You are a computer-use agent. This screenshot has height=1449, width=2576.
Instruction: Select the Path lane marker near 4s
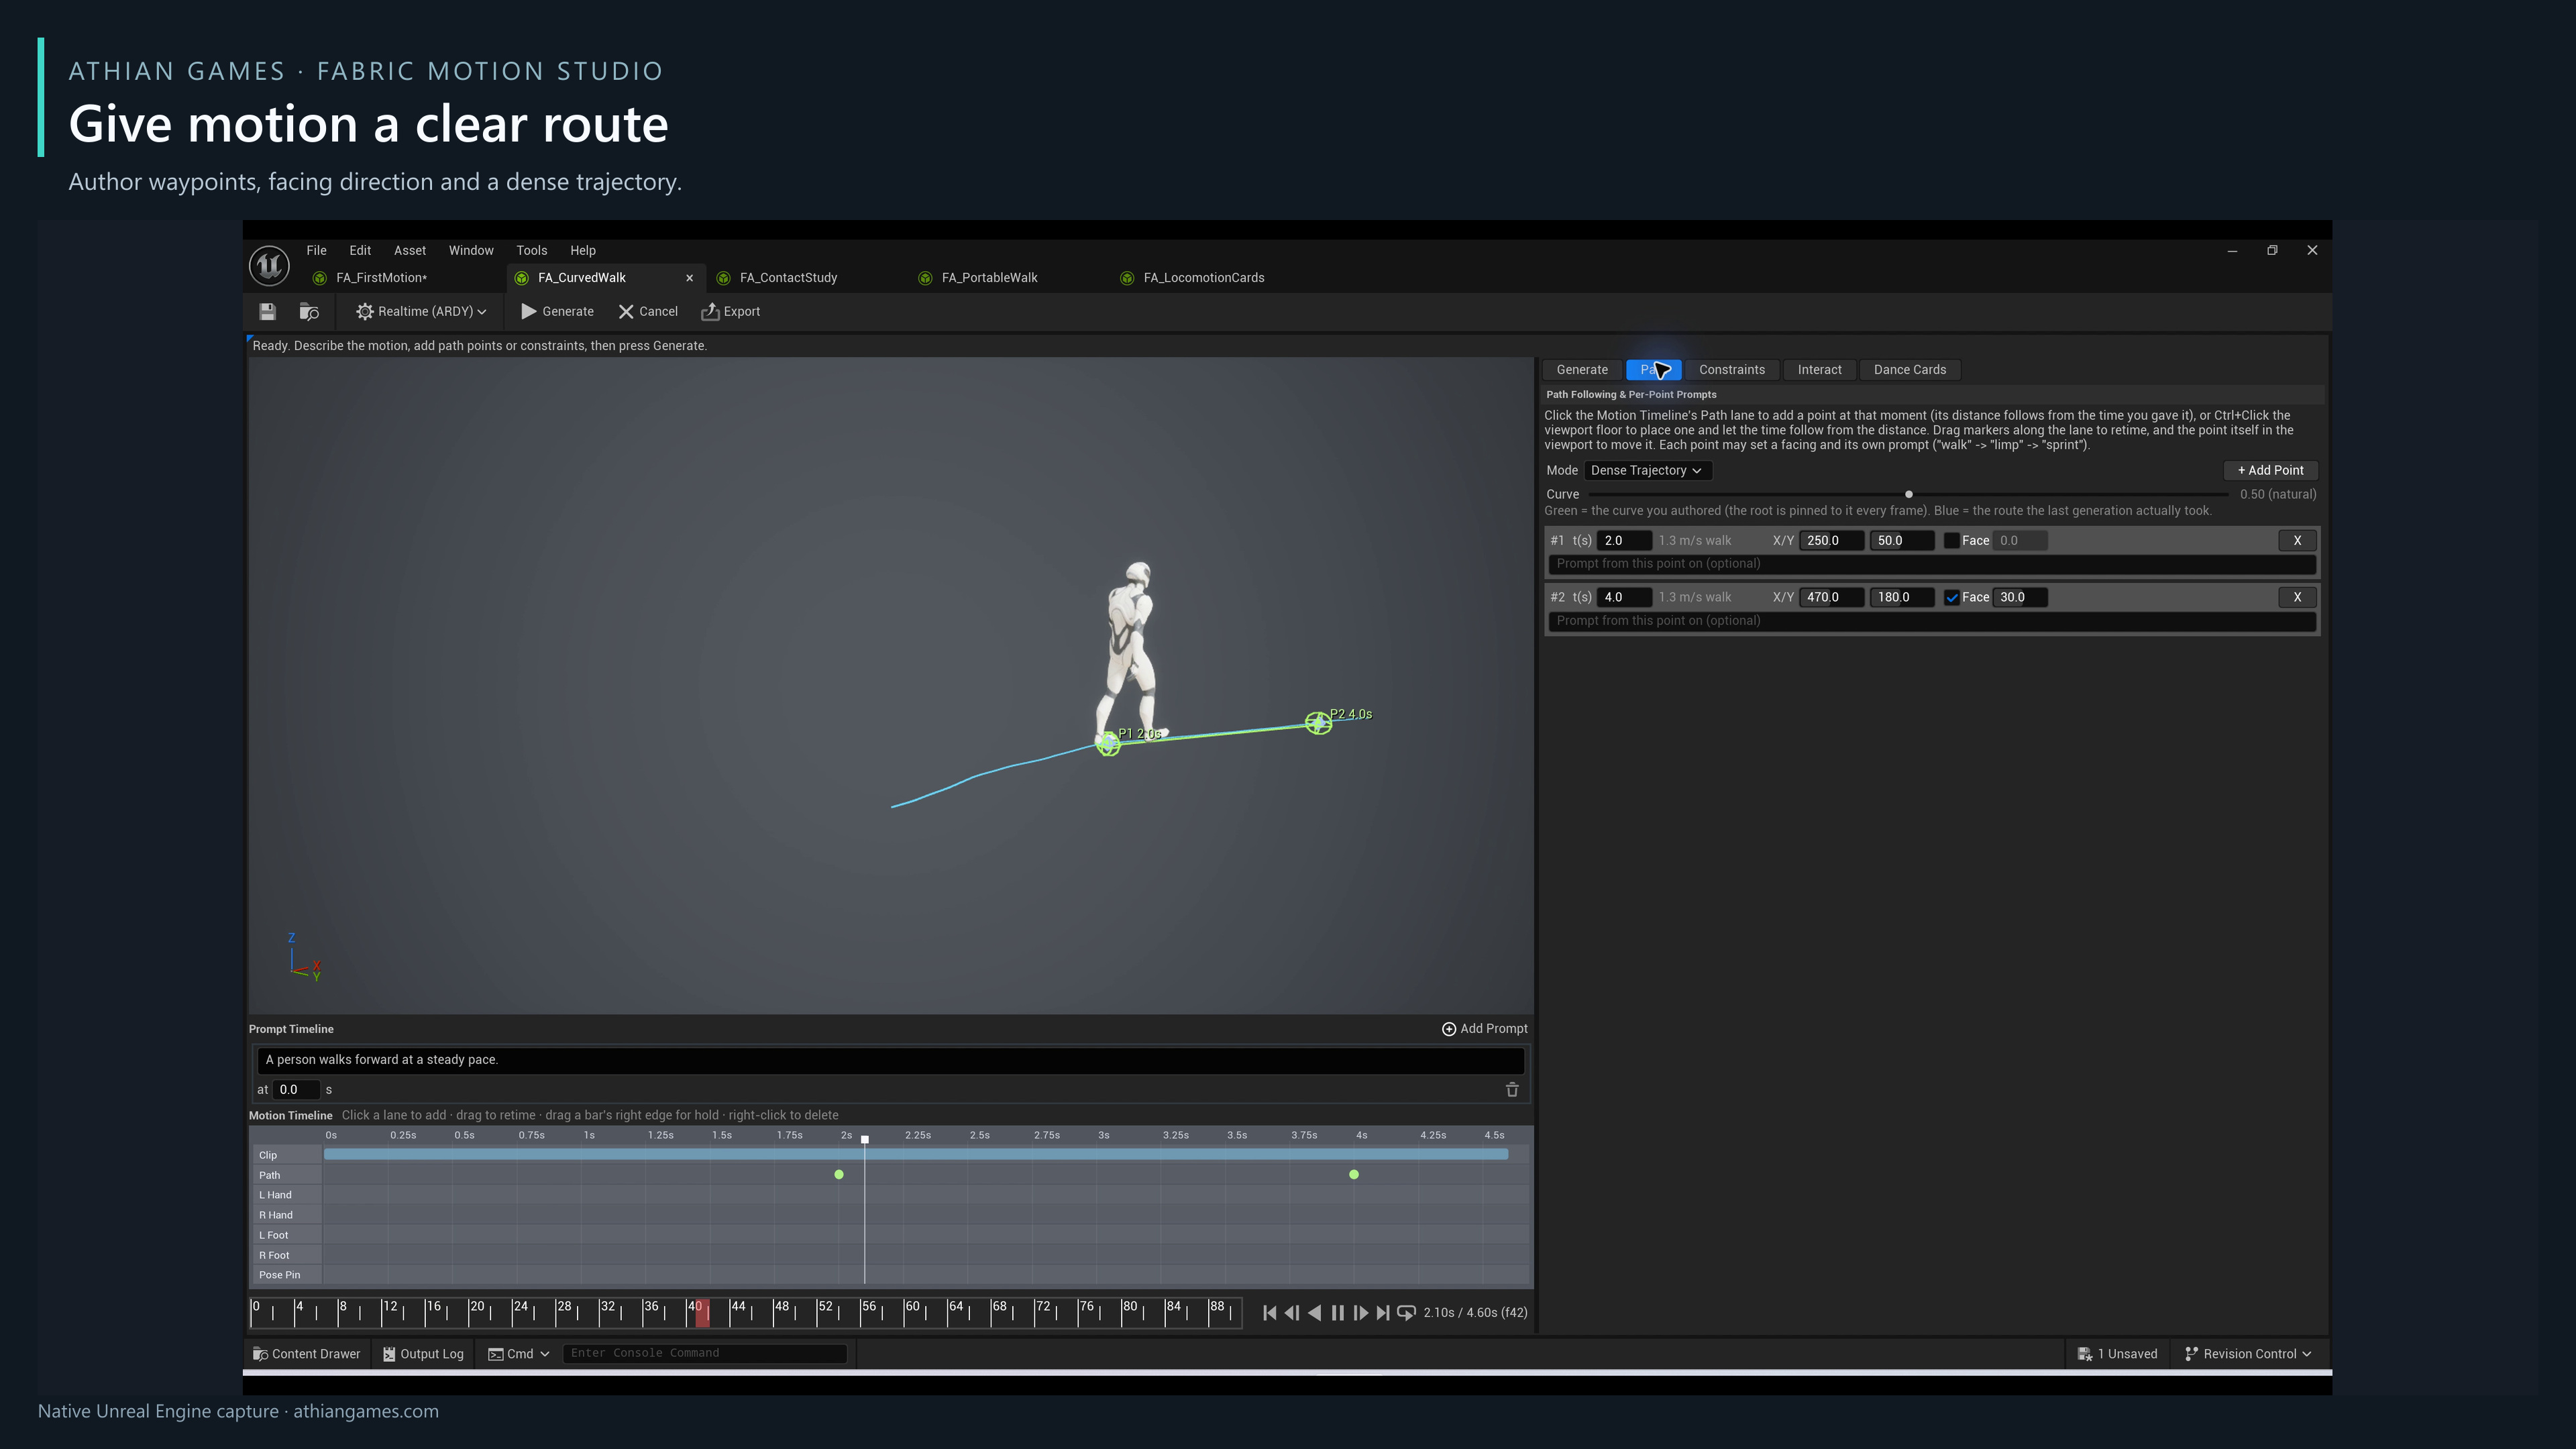pos(1354,1175)
